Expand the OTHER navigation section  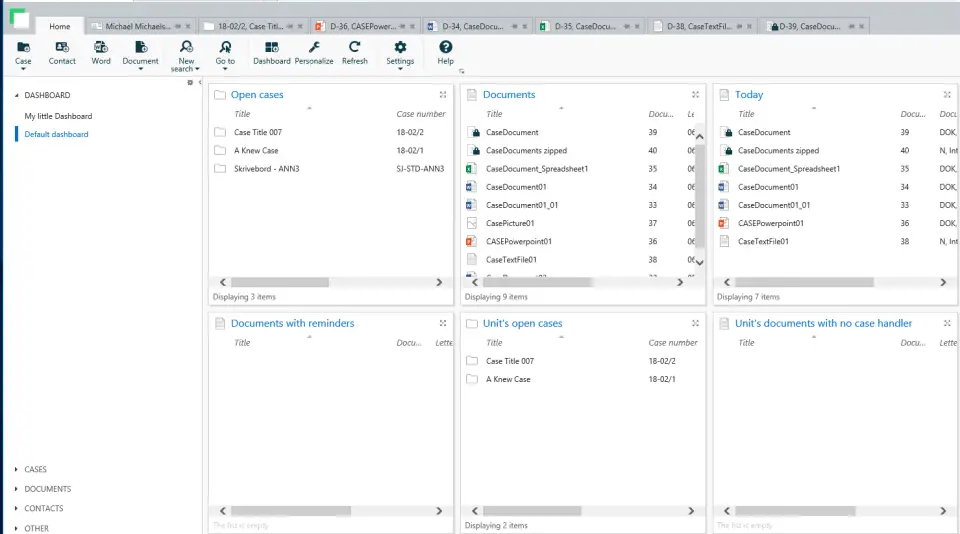point(16,528)
